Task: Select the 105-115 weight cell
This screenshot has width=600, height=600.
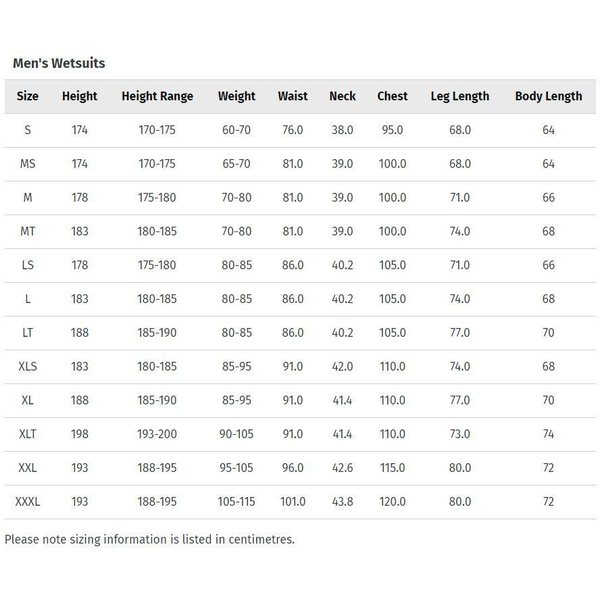Action: tap(236, 502)
